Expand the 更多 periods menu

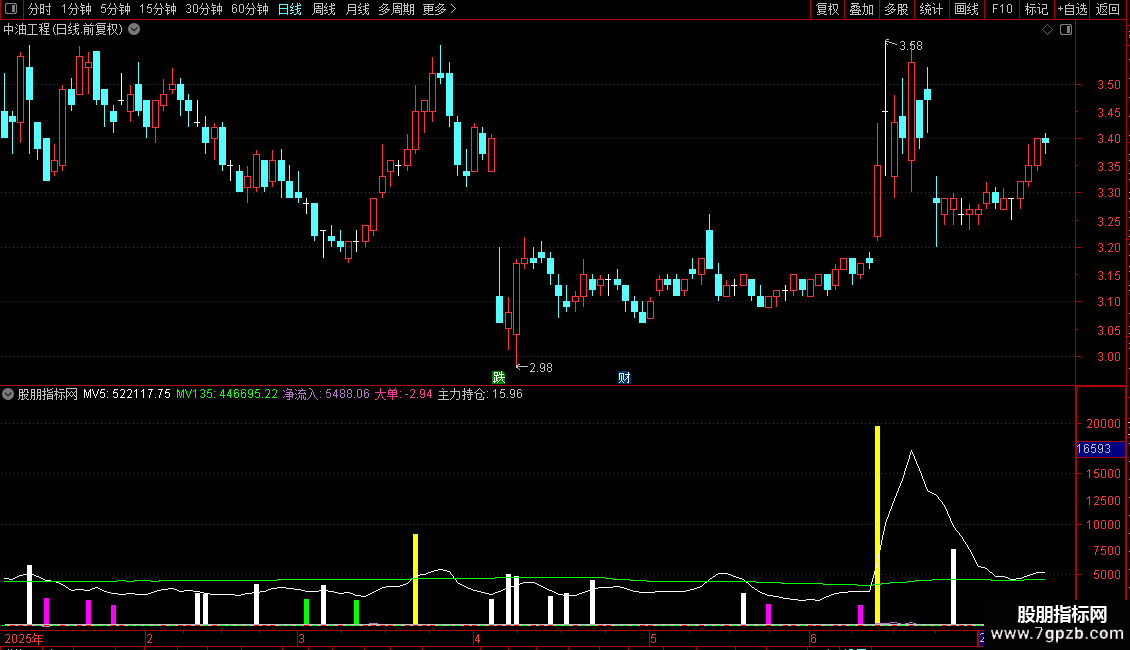pos(440,9)
